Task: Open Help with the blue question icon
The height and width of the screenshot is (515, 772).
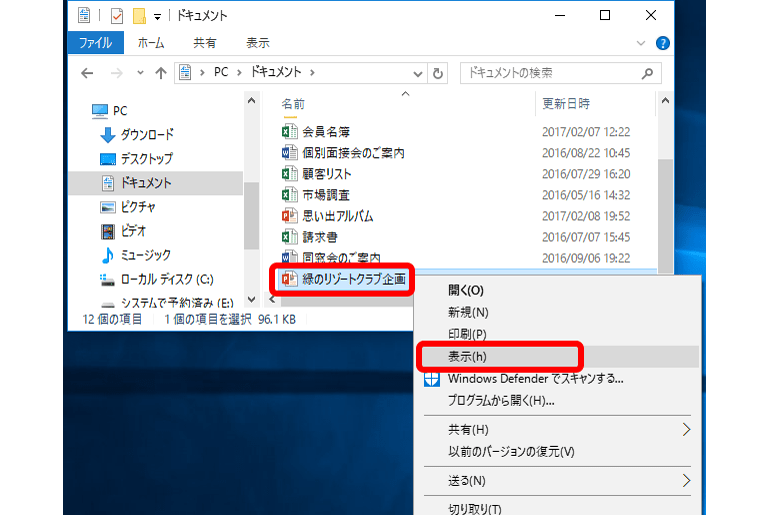Action: click(663, 43)
